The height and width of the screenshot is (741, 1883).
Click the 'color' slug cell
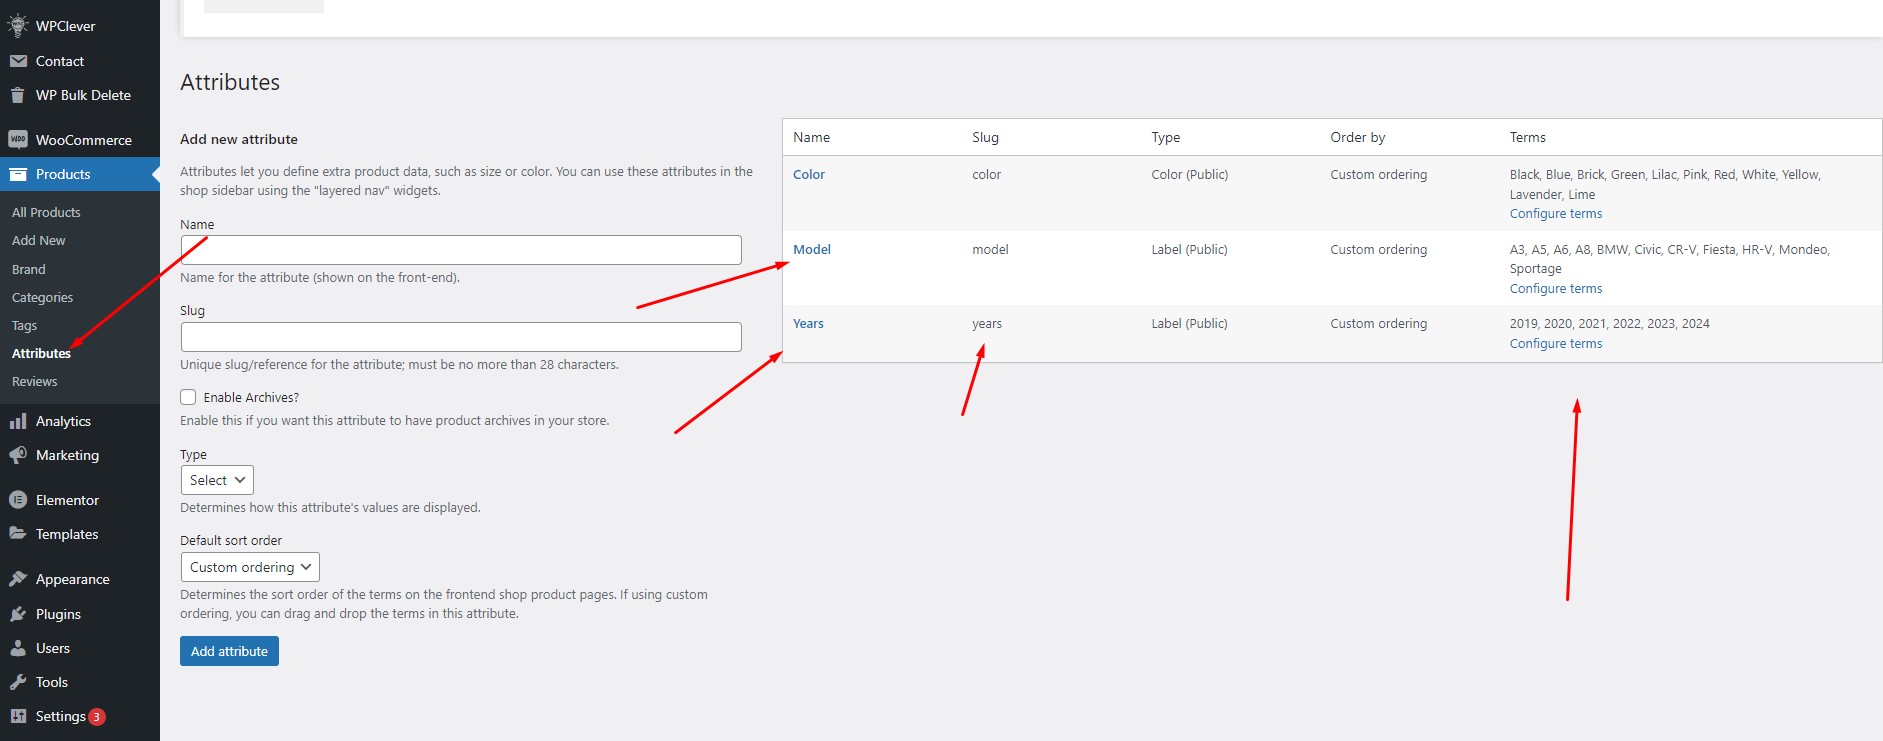click(x=986, y=174)
